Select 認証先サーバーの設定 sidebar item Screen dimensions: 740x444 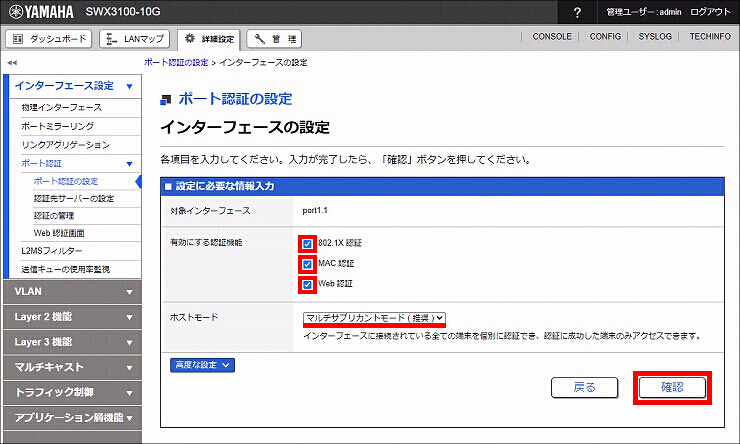[x=74, y=199]
